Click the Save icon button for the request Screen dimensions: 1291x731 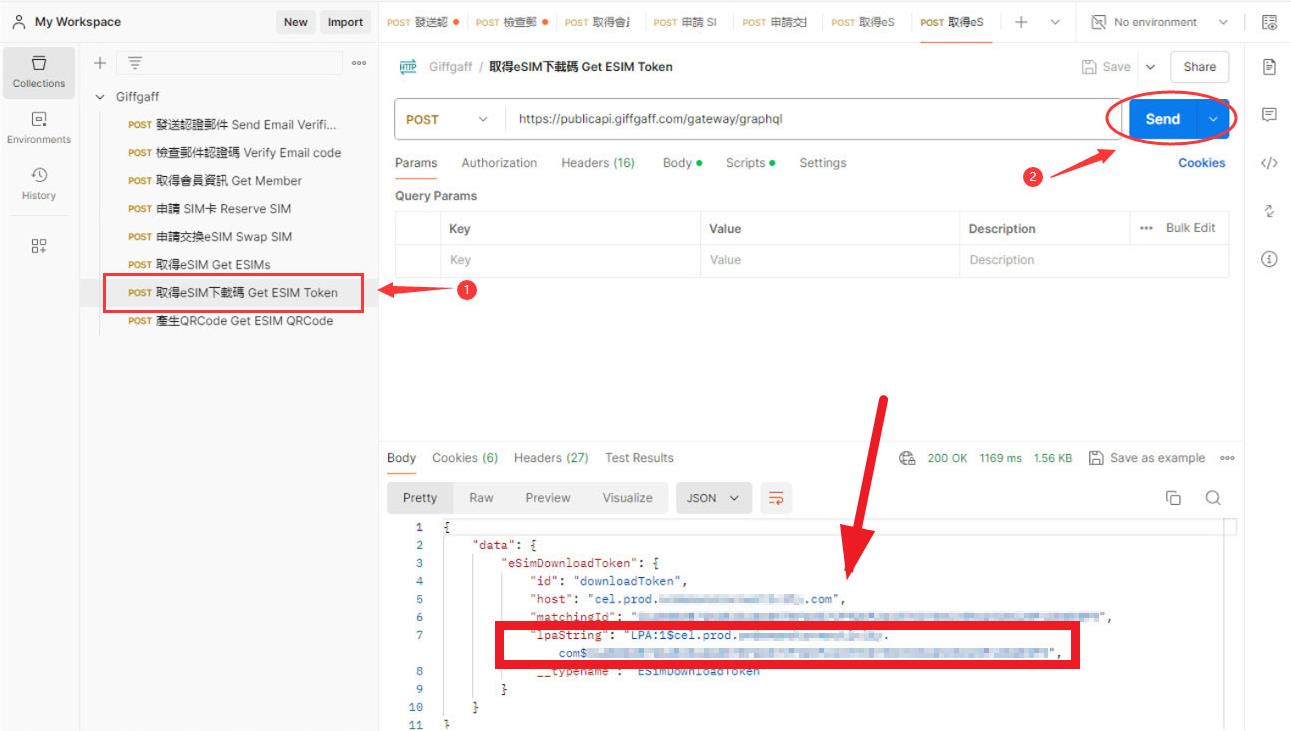point(1106,67)
